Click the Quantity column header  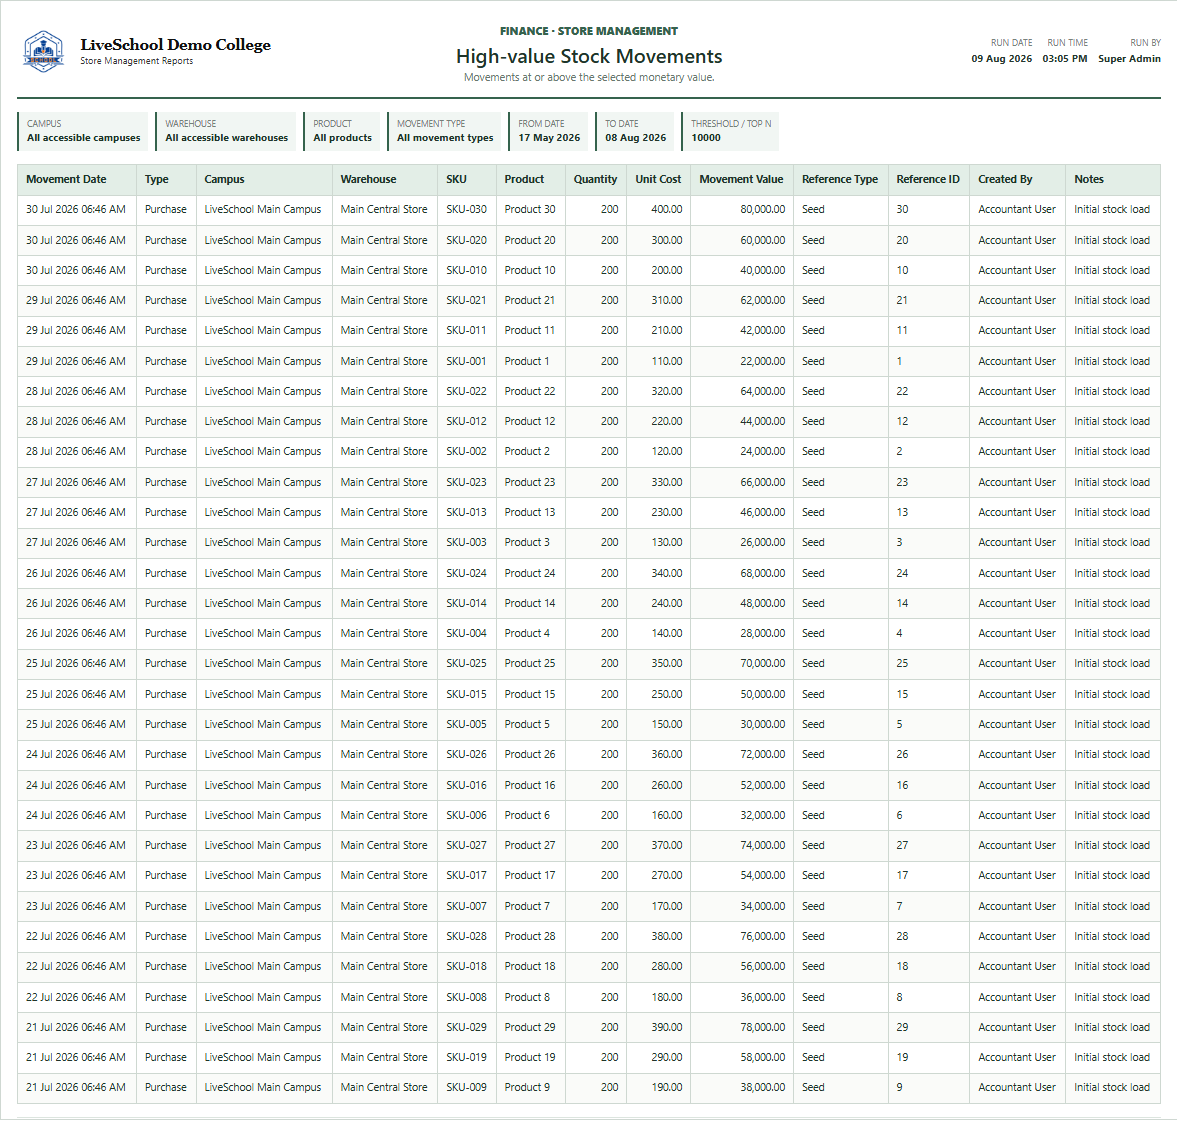596,180
